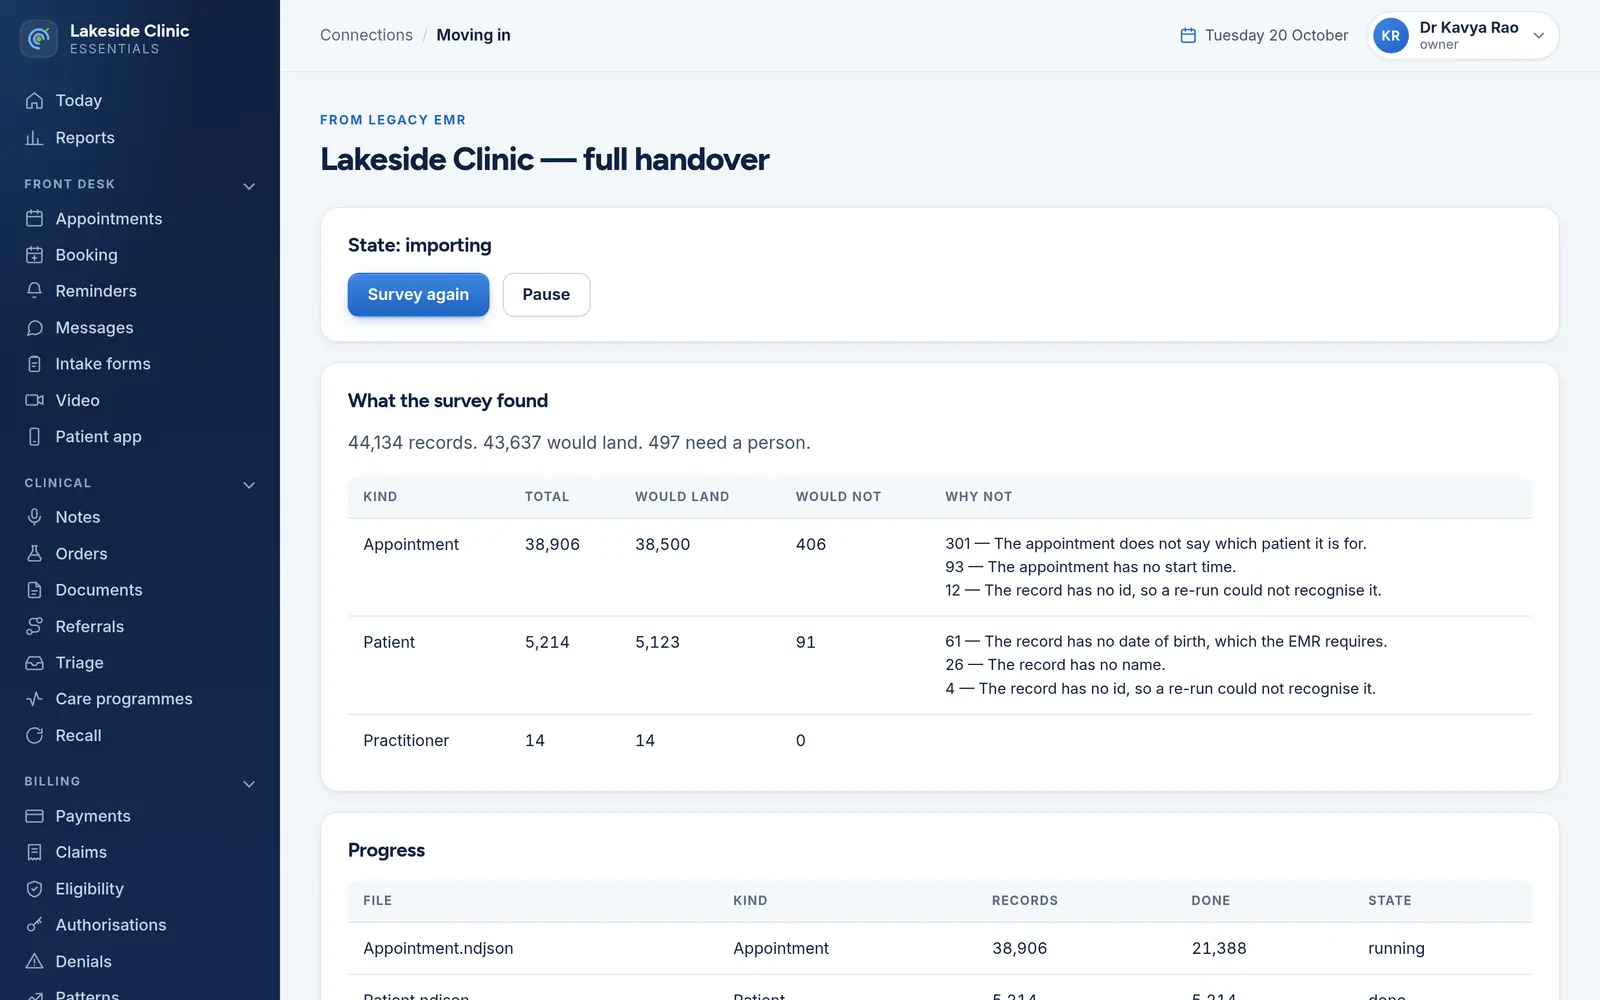Click the Practitioner row label
The width and height of the screenshot is (1600, 1000).
(406, 740)
